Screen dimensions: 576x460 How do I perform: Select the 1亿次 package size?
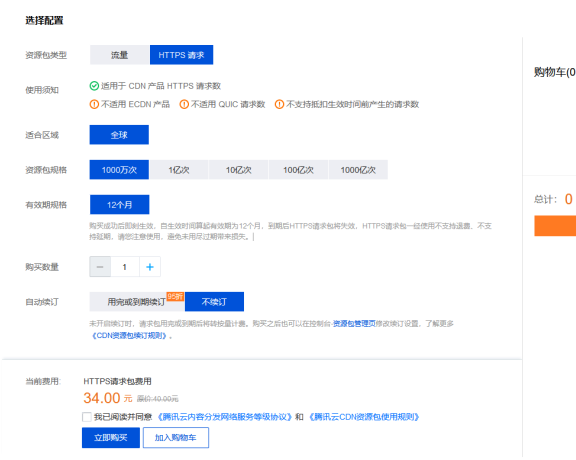[x=179, y=170]
